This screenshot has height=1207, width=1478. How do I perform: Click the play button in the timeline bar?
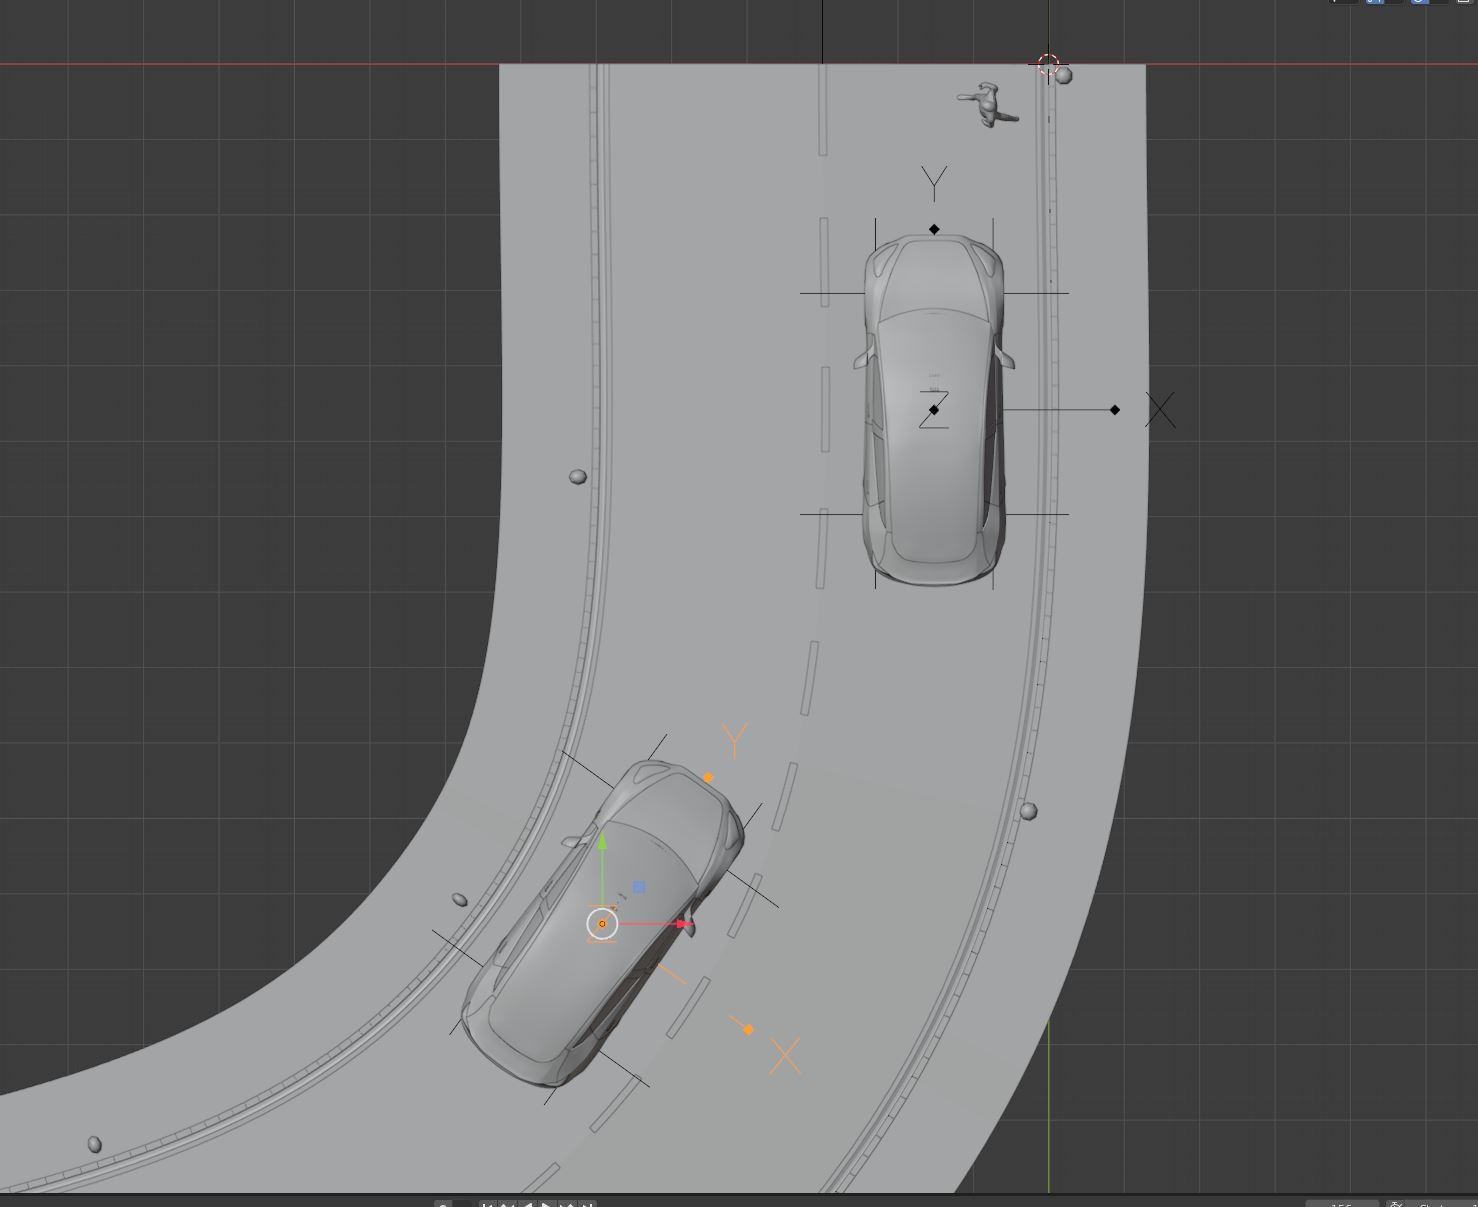546,1204
